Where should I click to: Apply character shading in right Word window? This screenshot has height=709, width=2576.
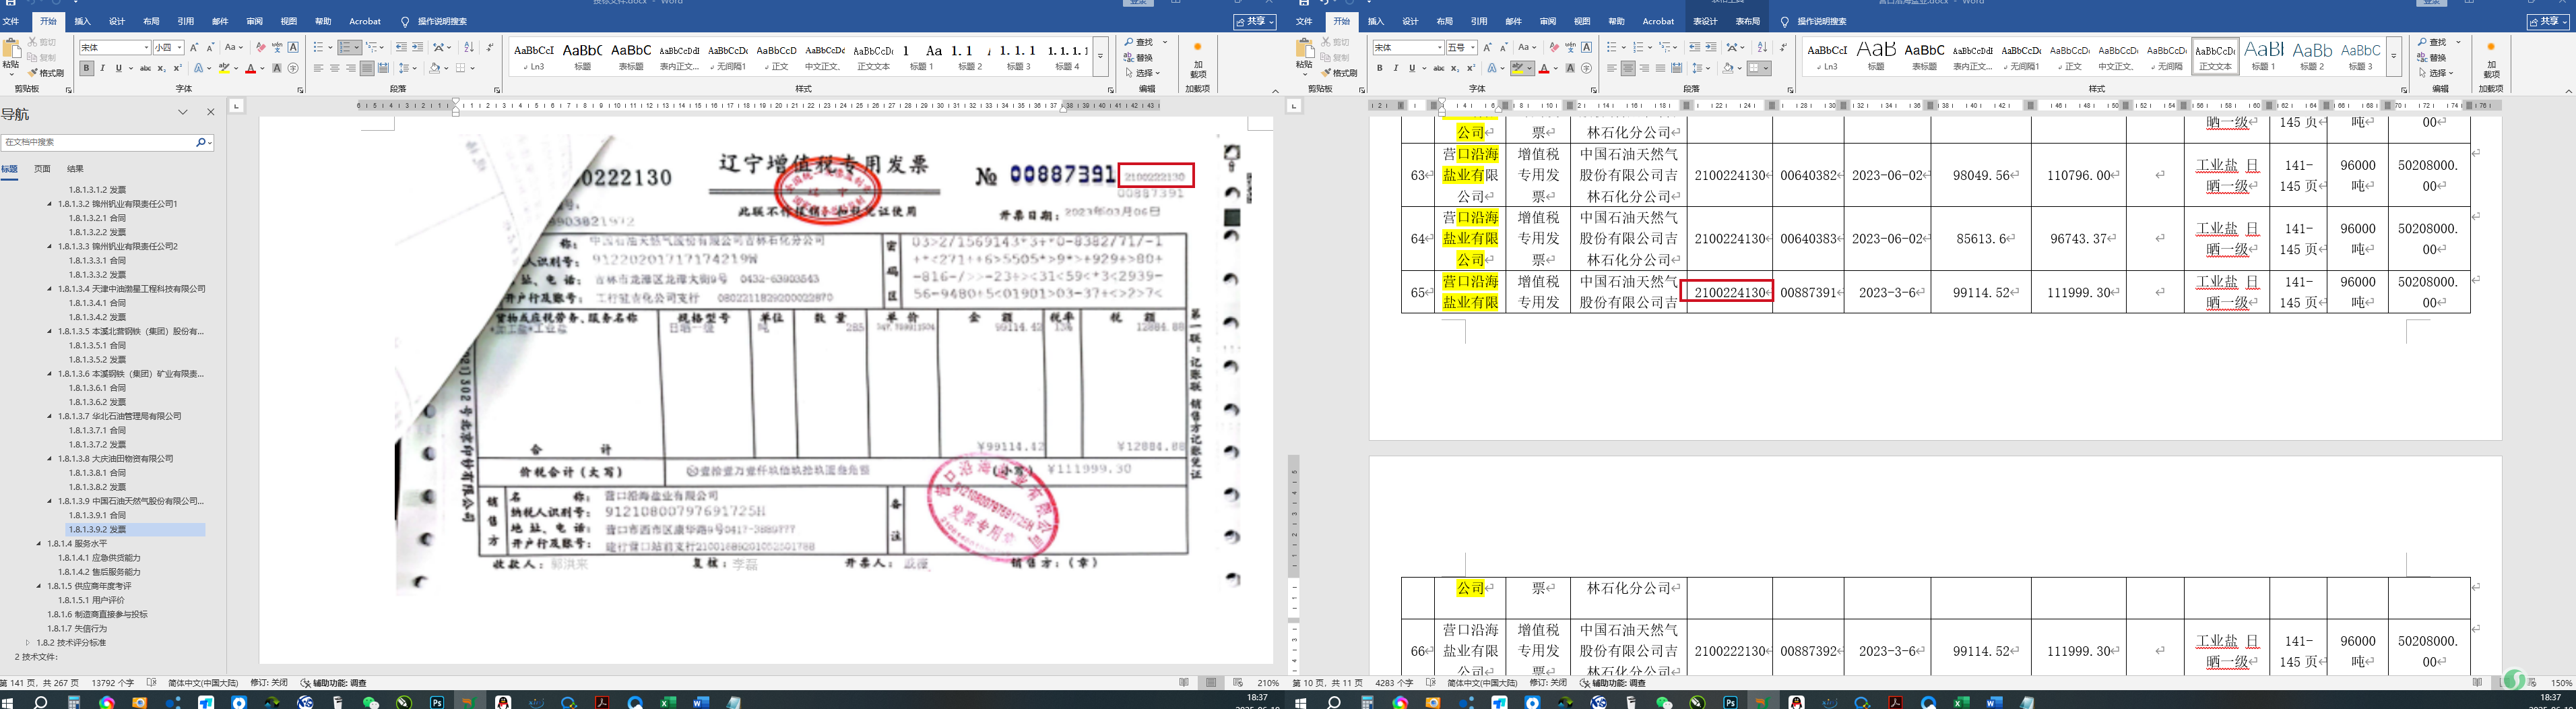tap(1570, 68)
